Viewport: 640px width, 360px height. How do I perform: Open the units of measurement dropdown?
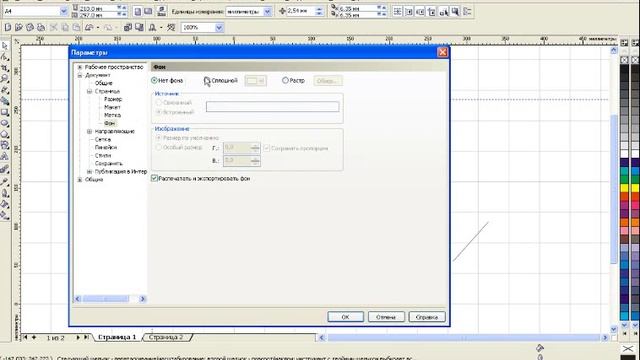click(267, 12)
